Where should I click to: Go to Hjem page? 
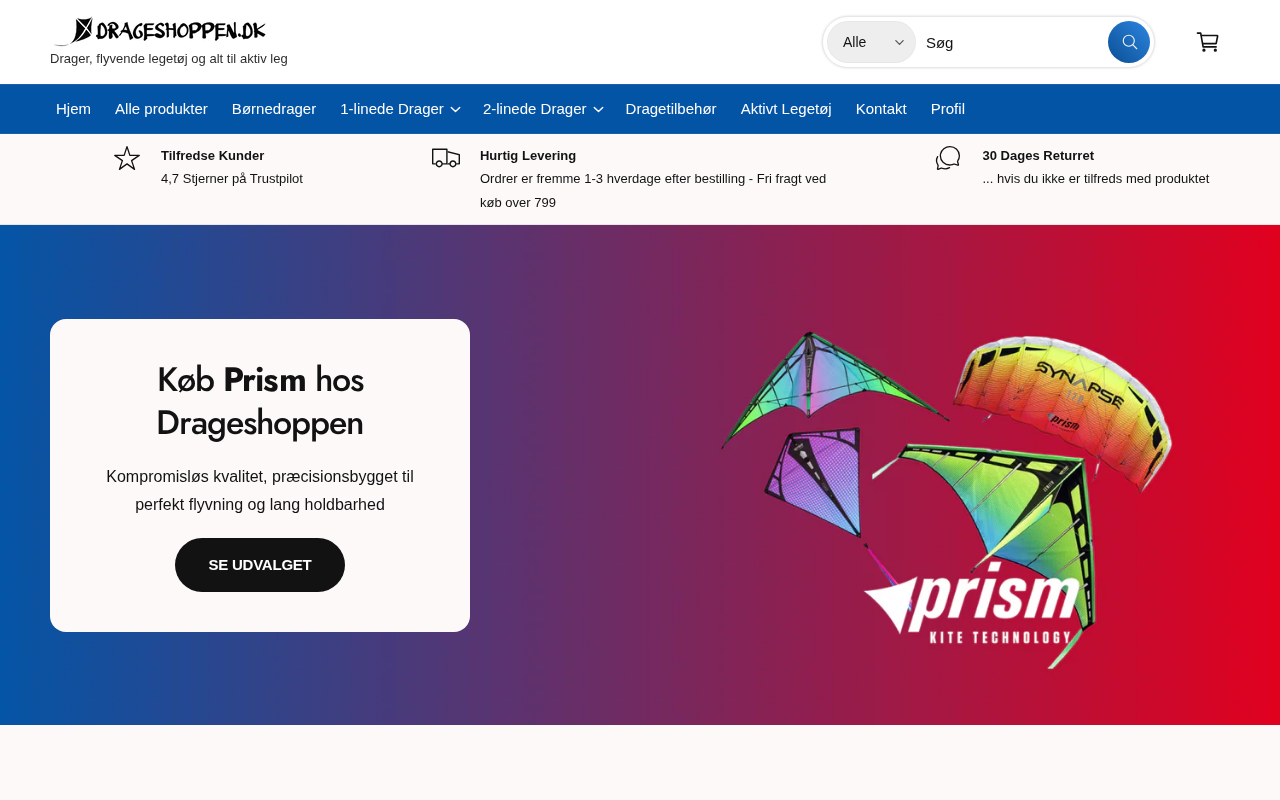(x=73, y=109)
